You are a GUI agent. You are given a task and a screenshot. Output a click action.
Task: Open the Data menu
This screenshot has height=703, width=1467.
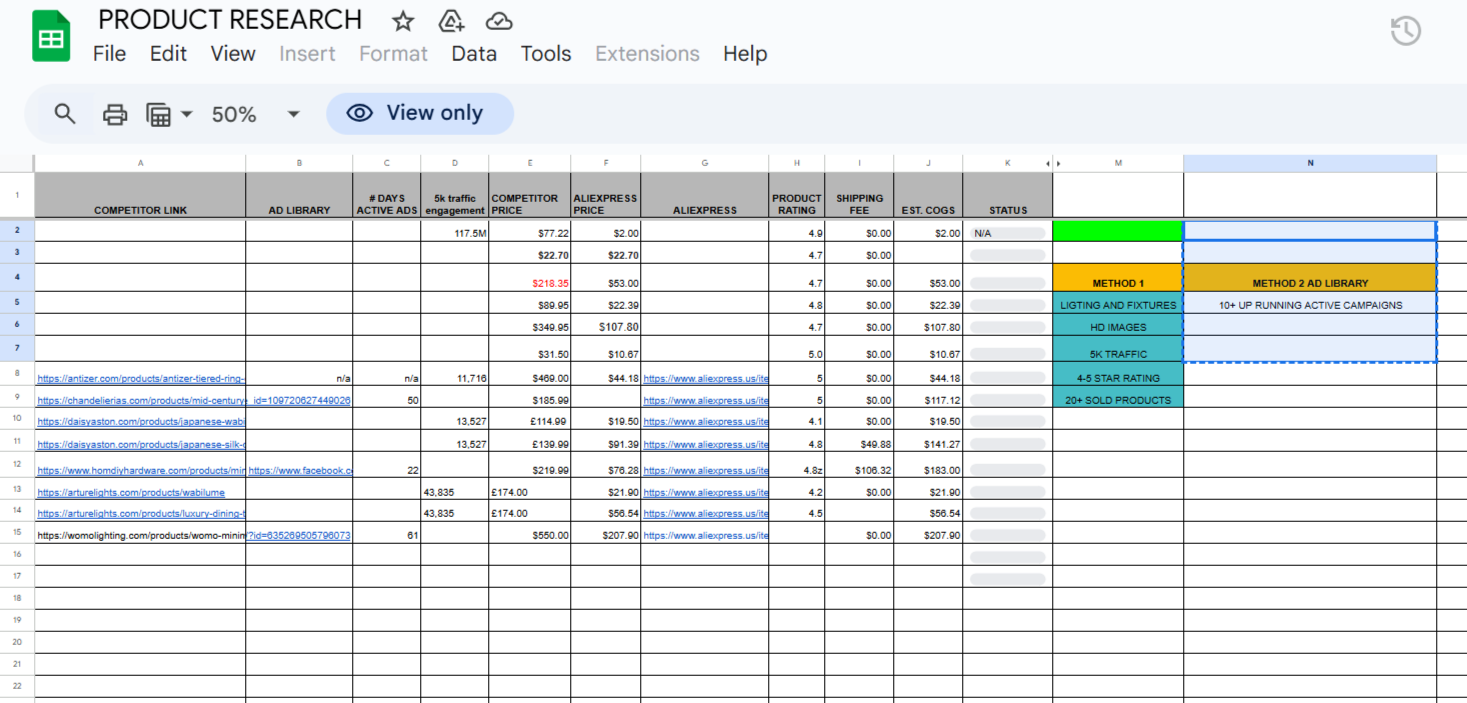coord(474,54)
